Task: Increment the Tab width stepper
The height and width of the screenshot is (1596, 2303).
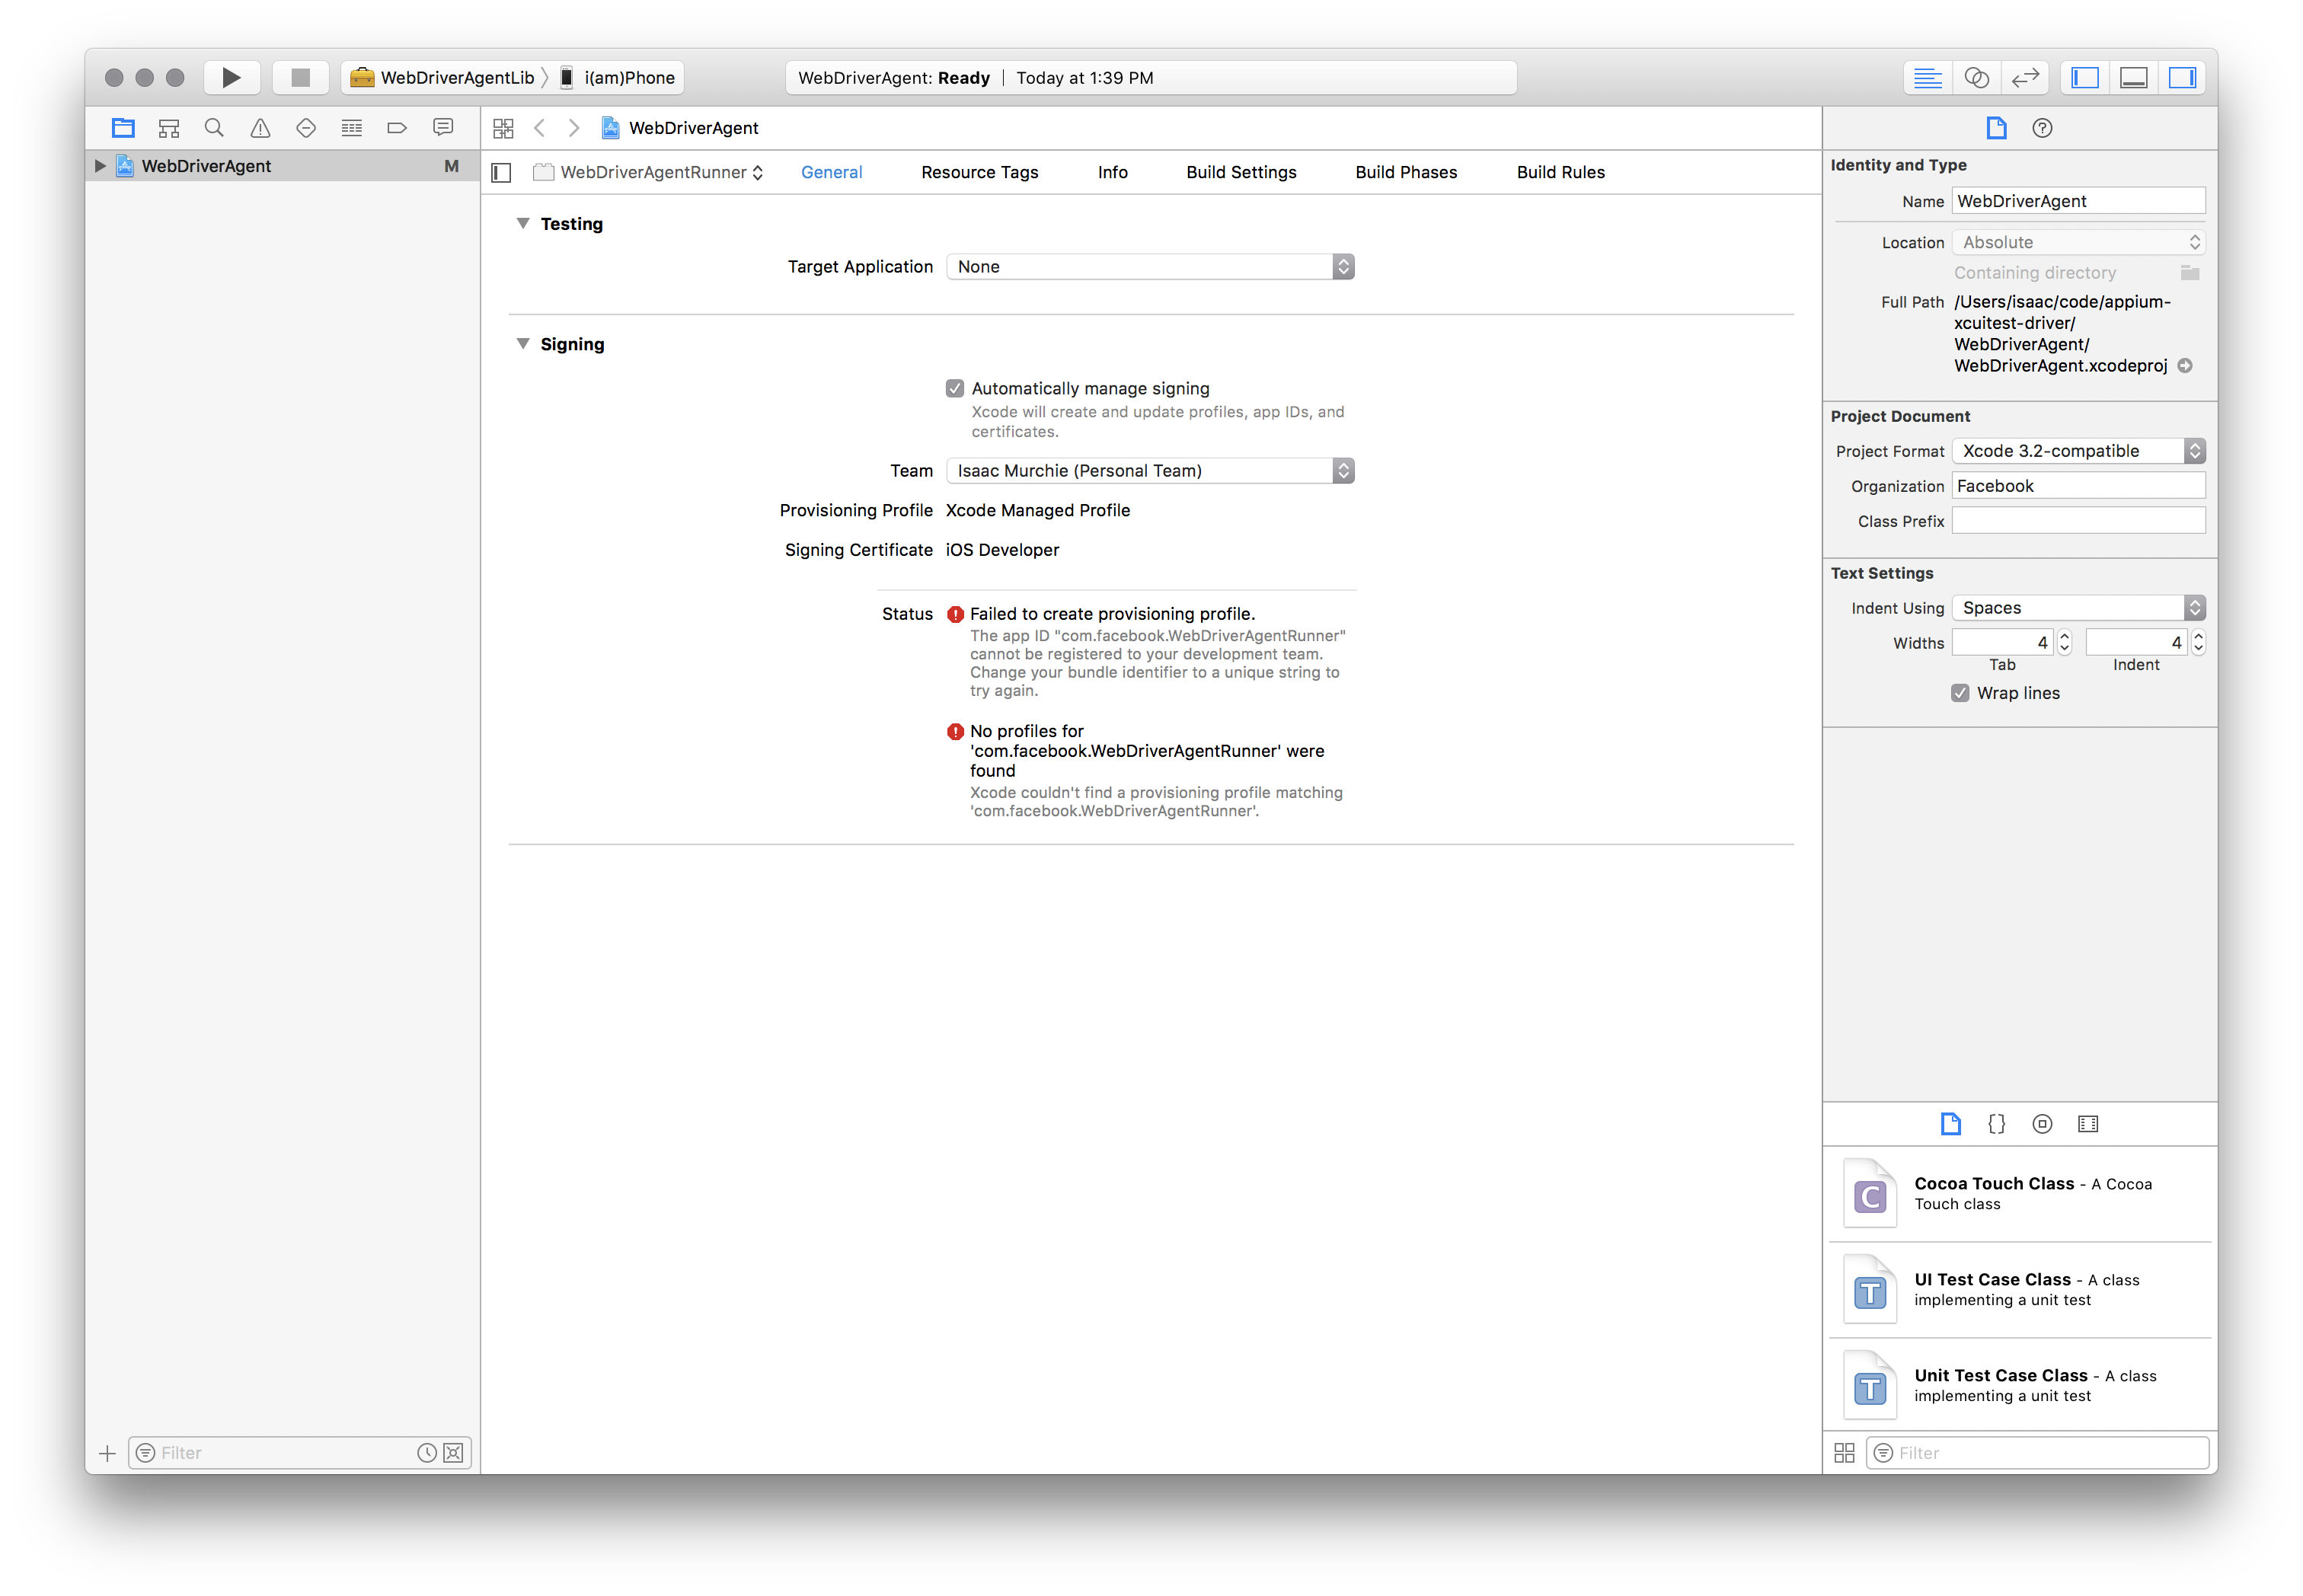Action: (x=2063, y=636)
